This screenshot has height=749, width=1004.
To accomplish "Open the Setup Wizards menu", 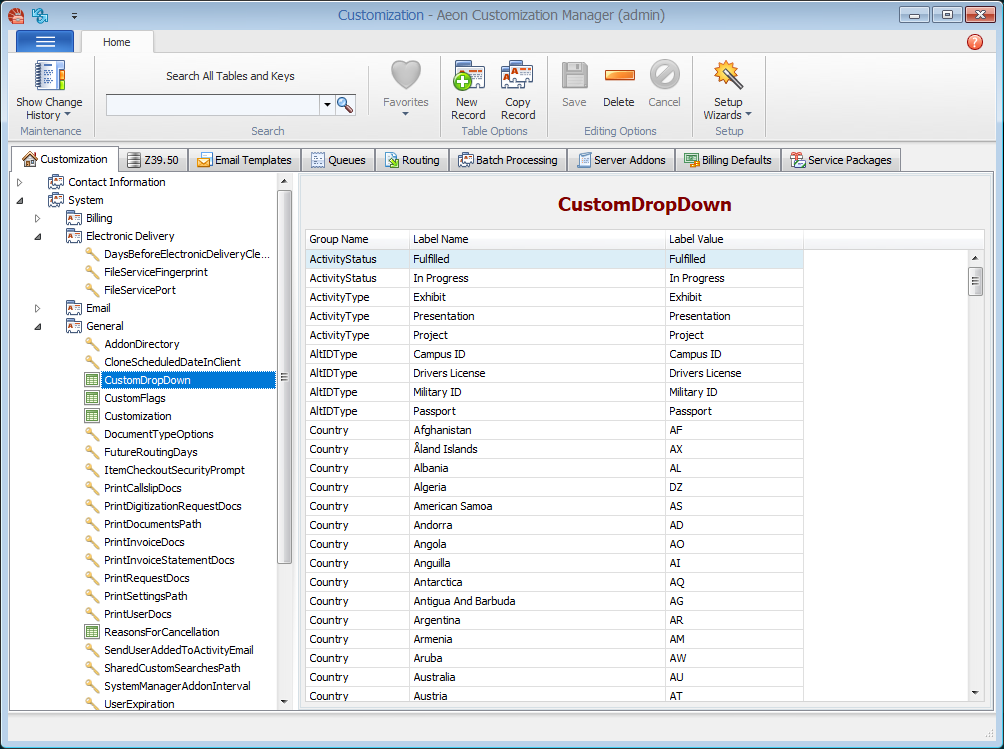I will pyautogui.click(x=728, y=90).
